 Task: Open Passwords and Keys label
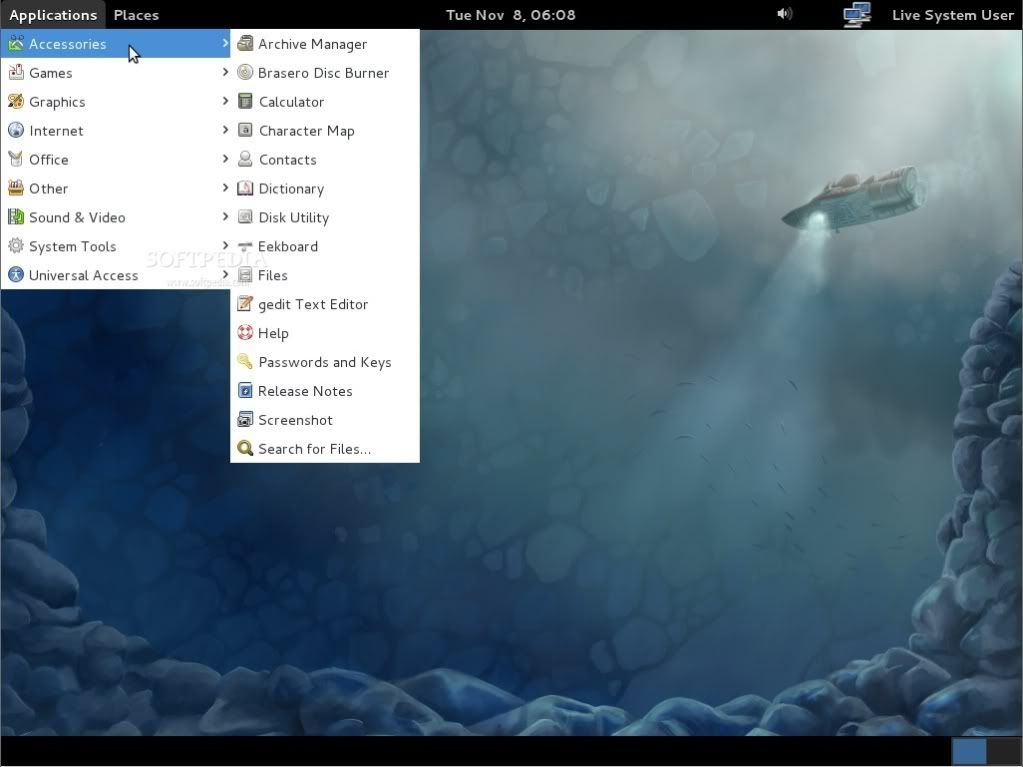tap(325, 363)
